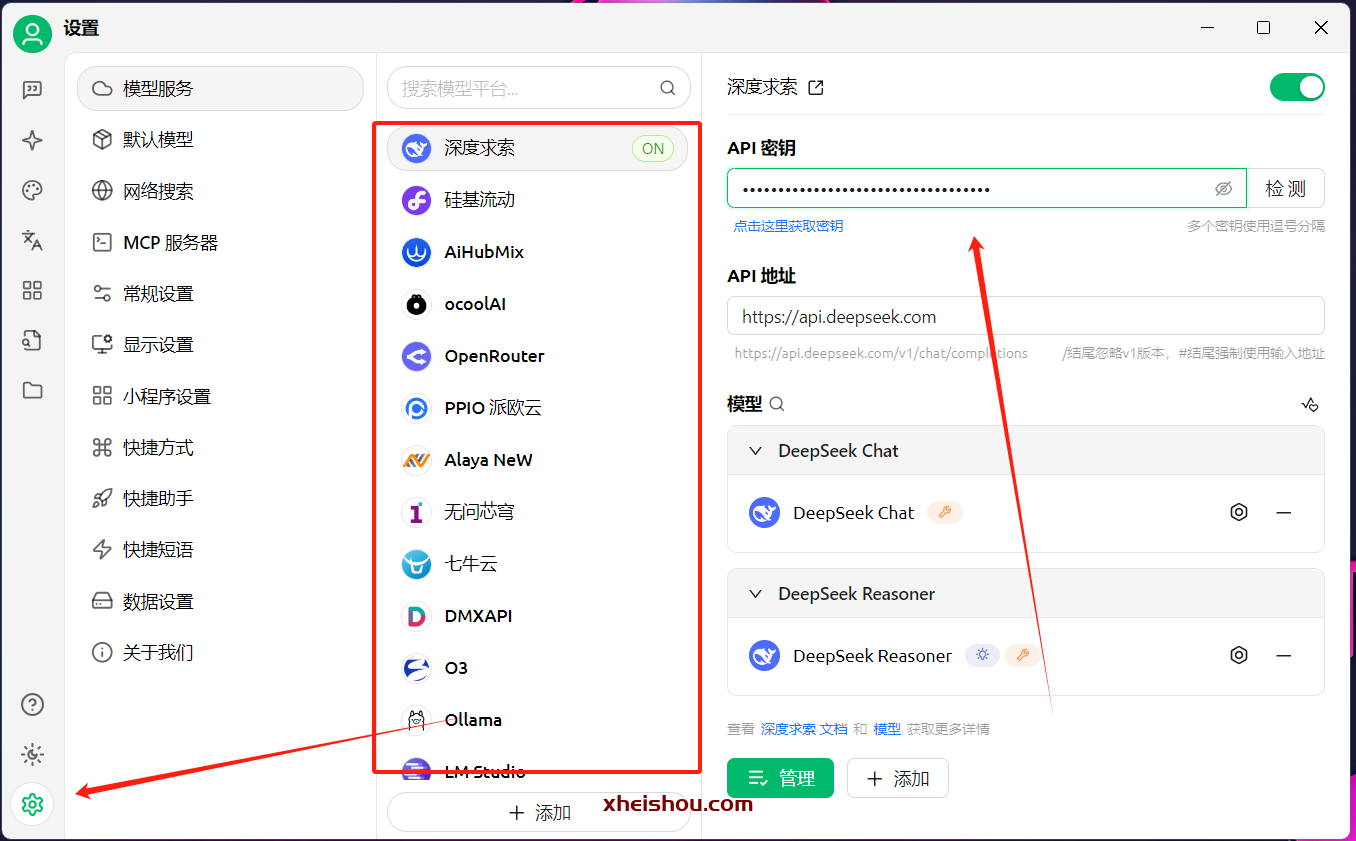Open 常规设置 section
This screenshot has height=841, width=1356.
point(220,293)
